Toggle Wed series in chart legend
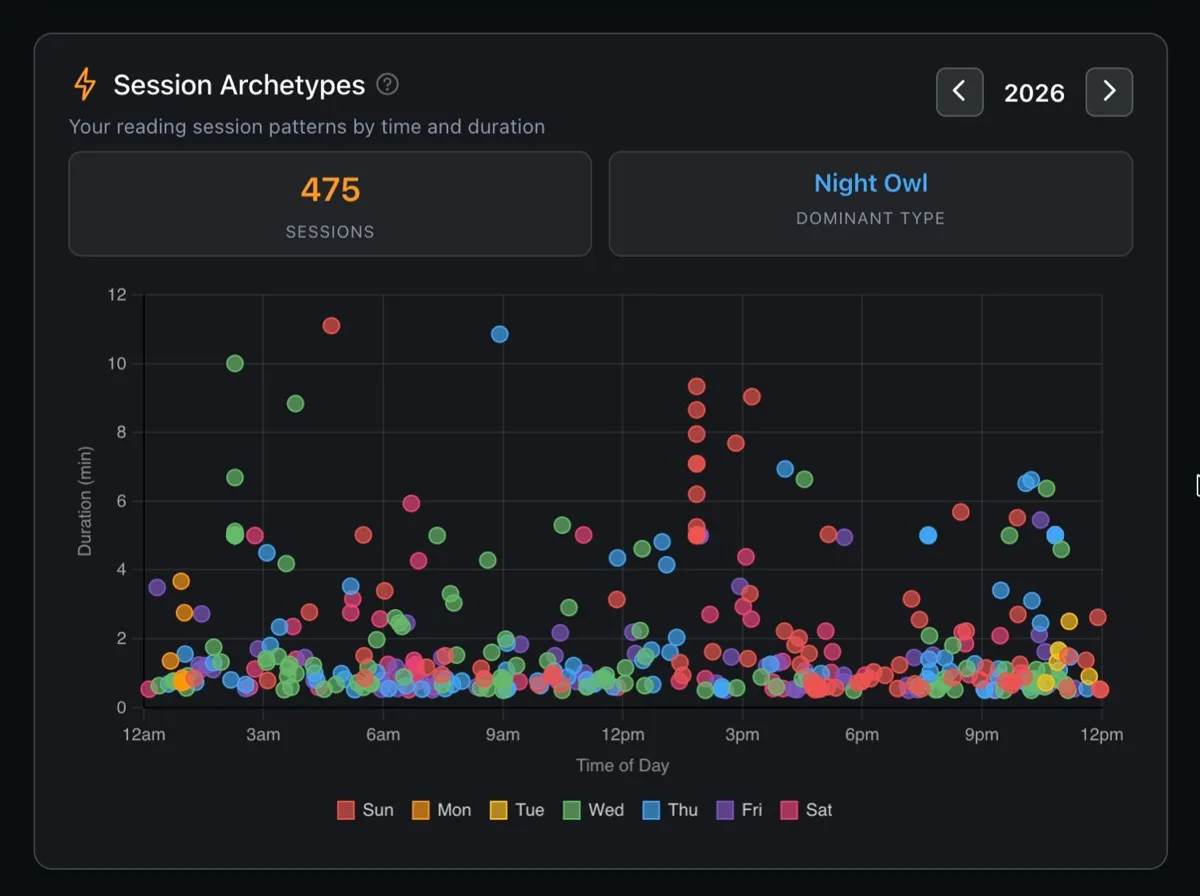1200x896 pixels. click(593, 810)
